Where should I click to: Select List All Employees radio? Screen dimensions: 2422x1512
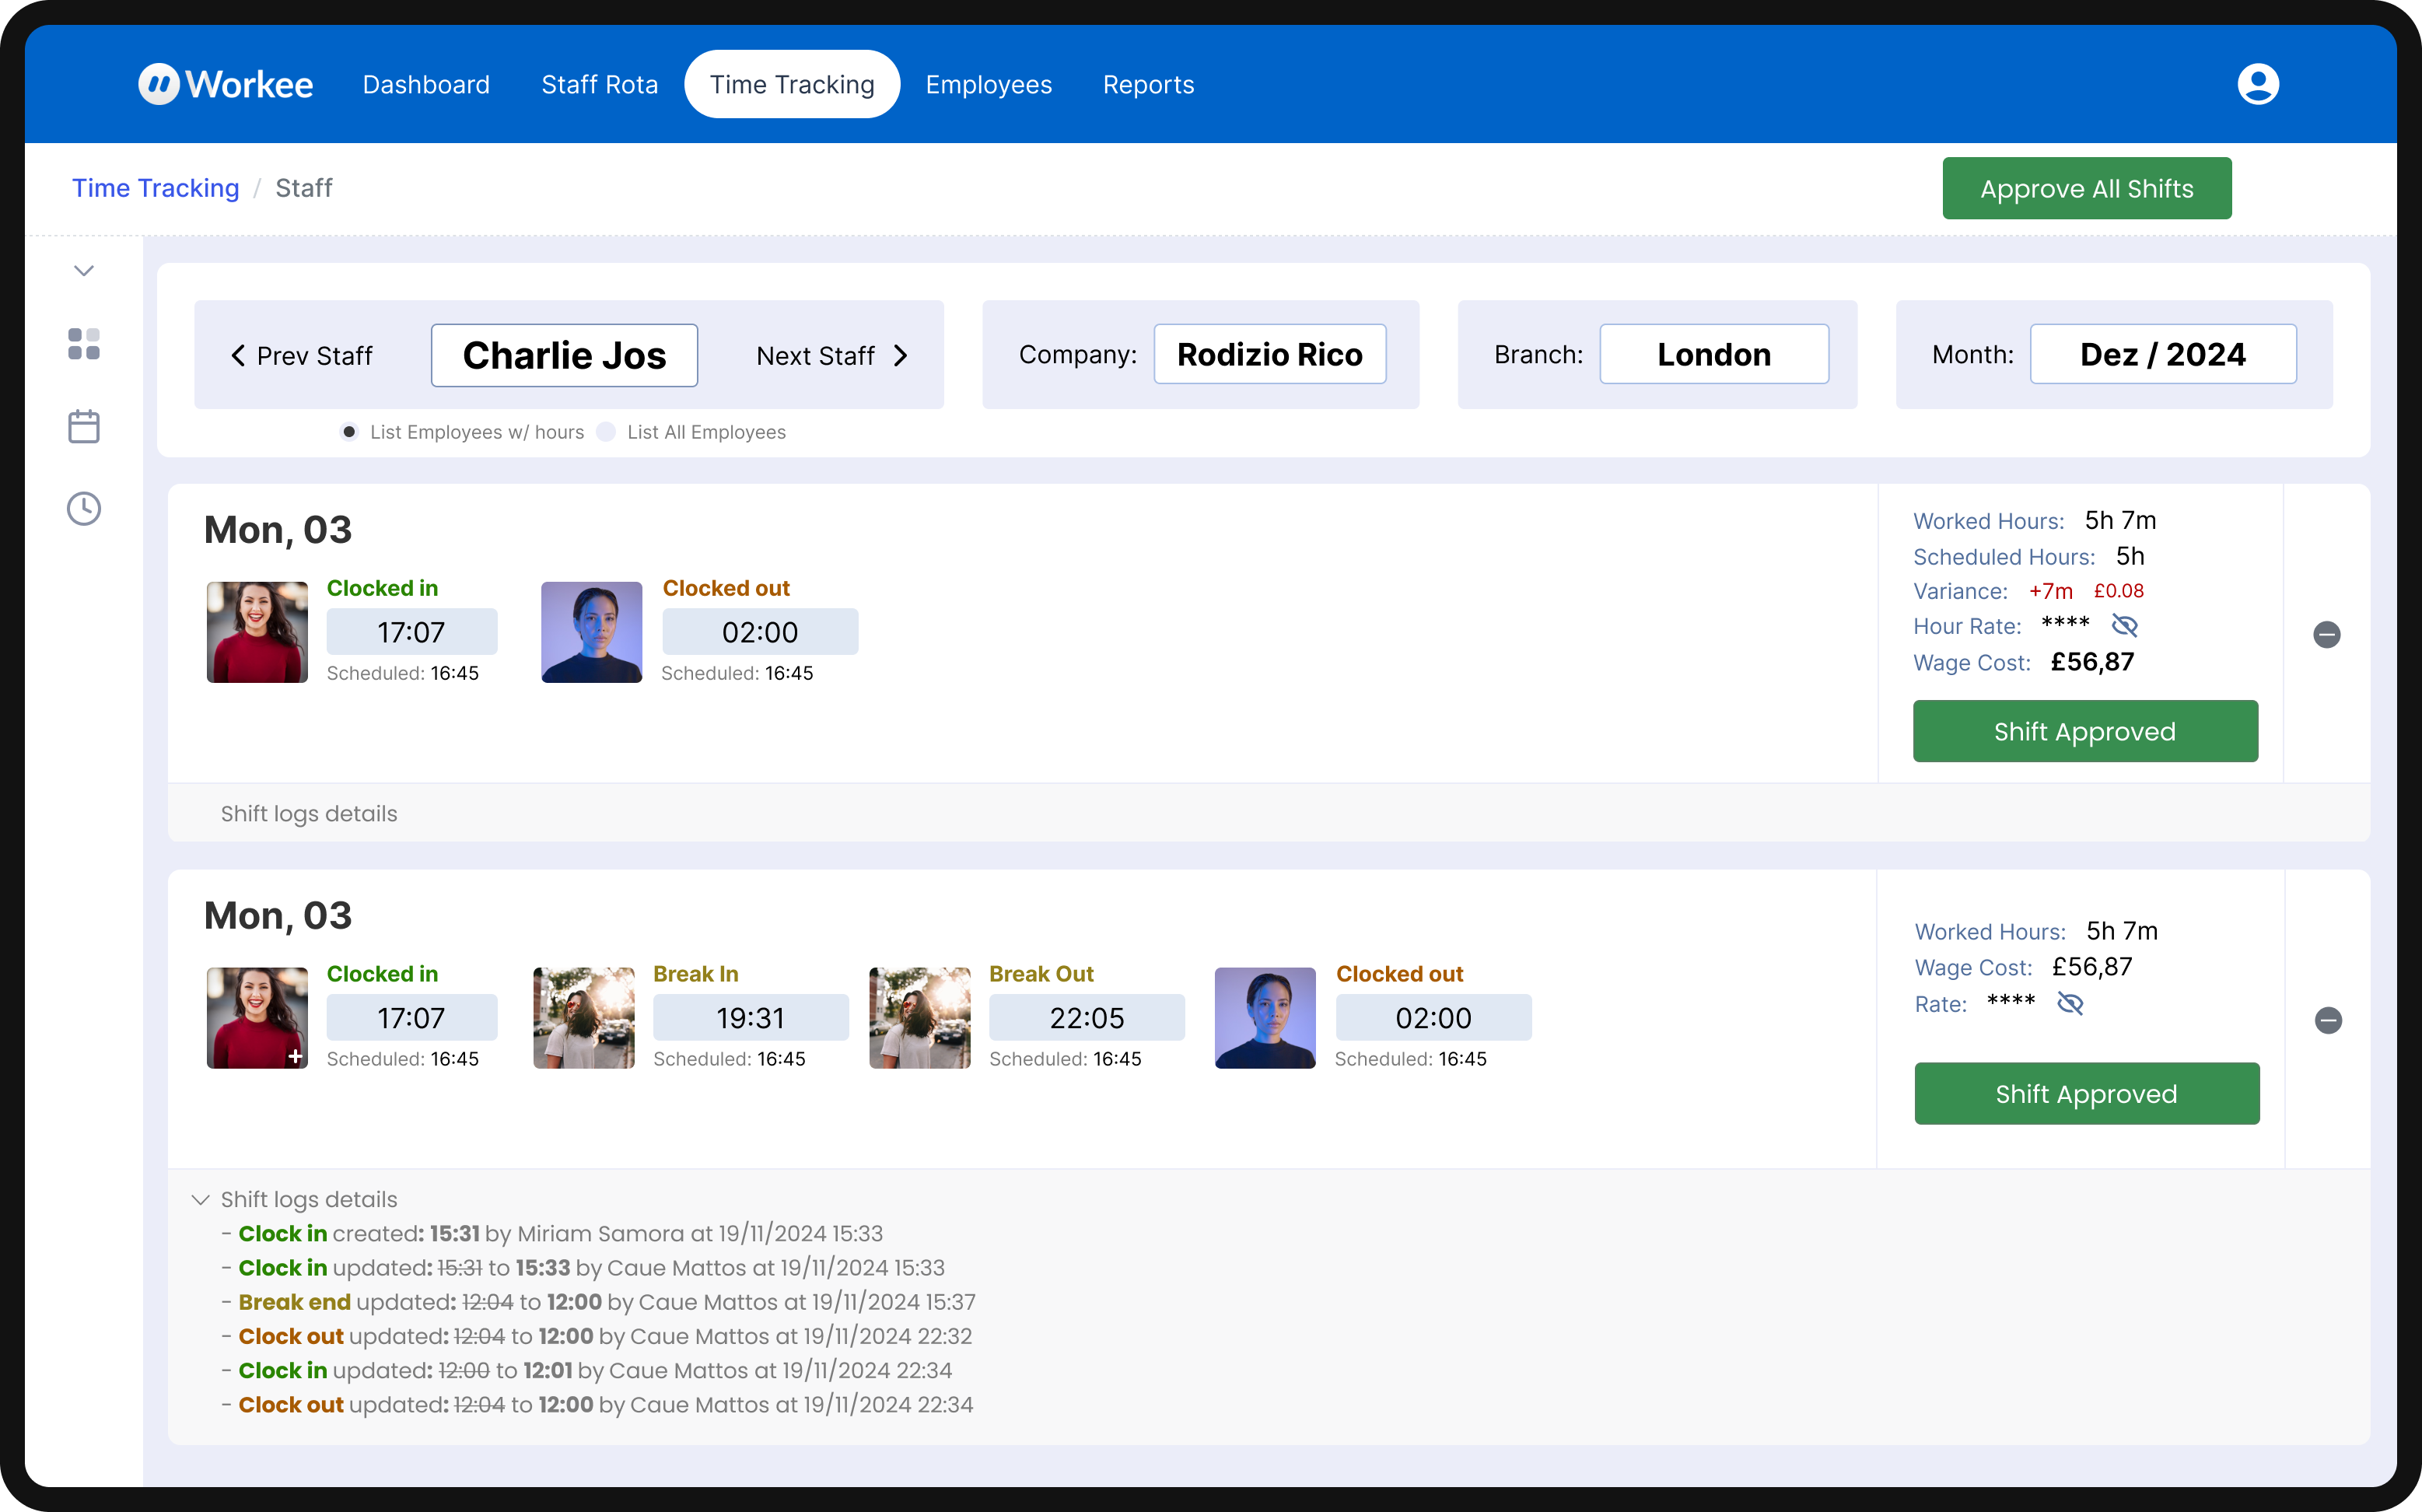tap(606, 432)
